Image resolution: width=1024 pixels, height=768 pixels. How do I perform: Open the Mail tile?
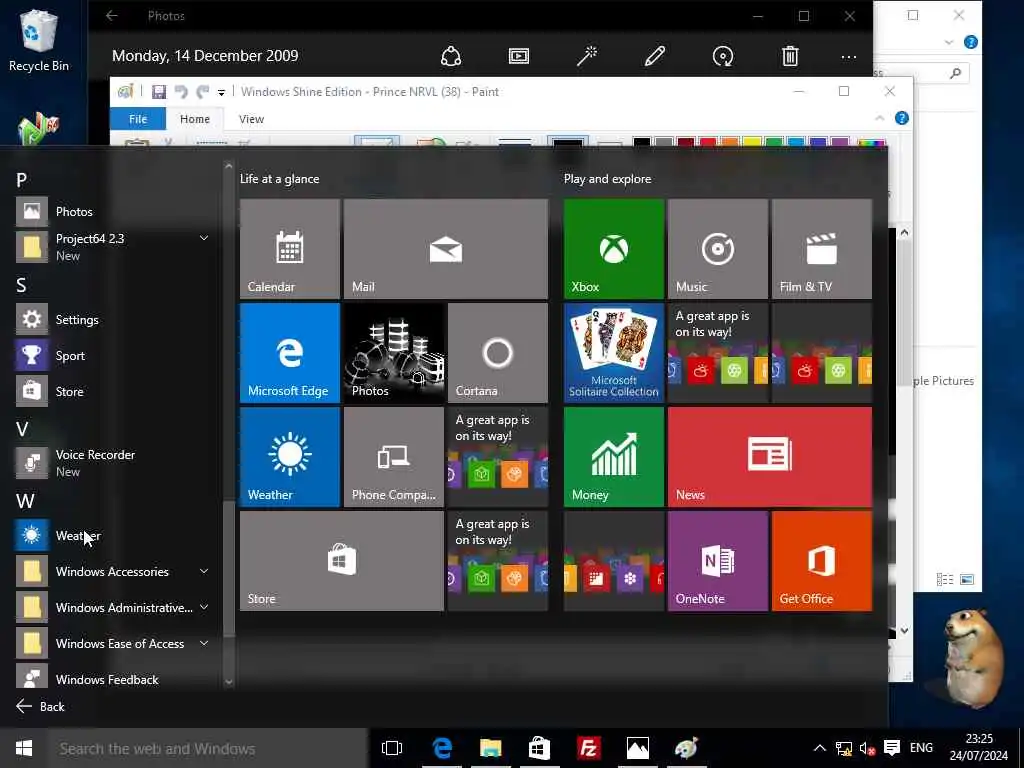pyautogui.click(x=445, y=249)
